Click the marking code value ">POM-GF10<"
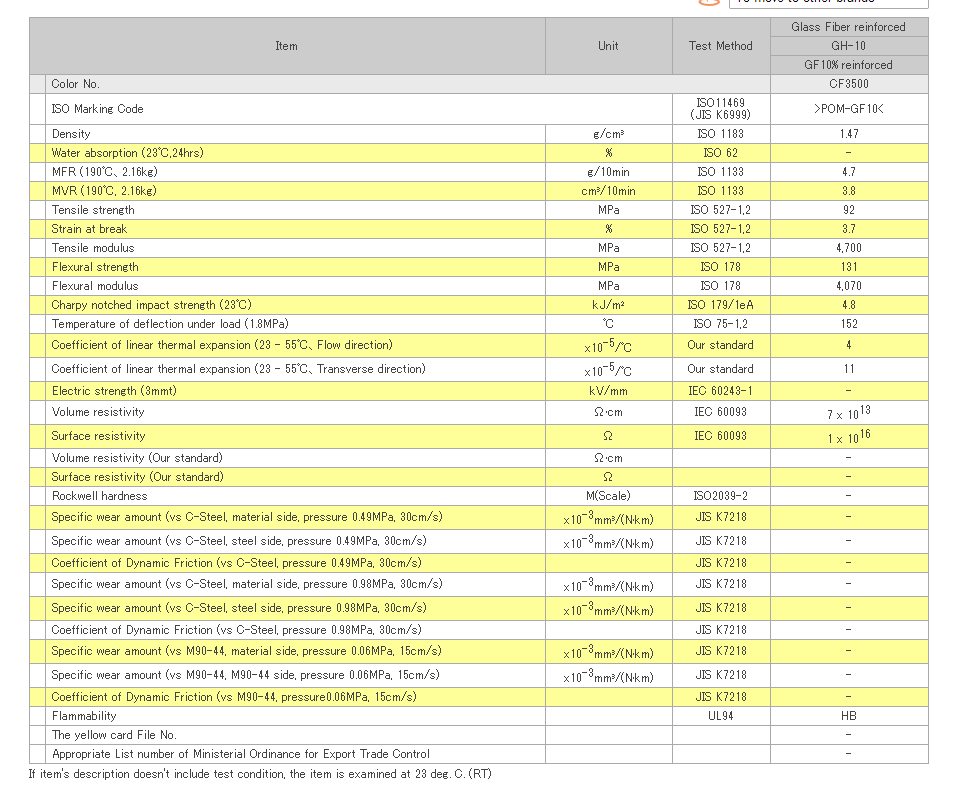Screen dimensions: 965x793 click(x=849, y=109)
